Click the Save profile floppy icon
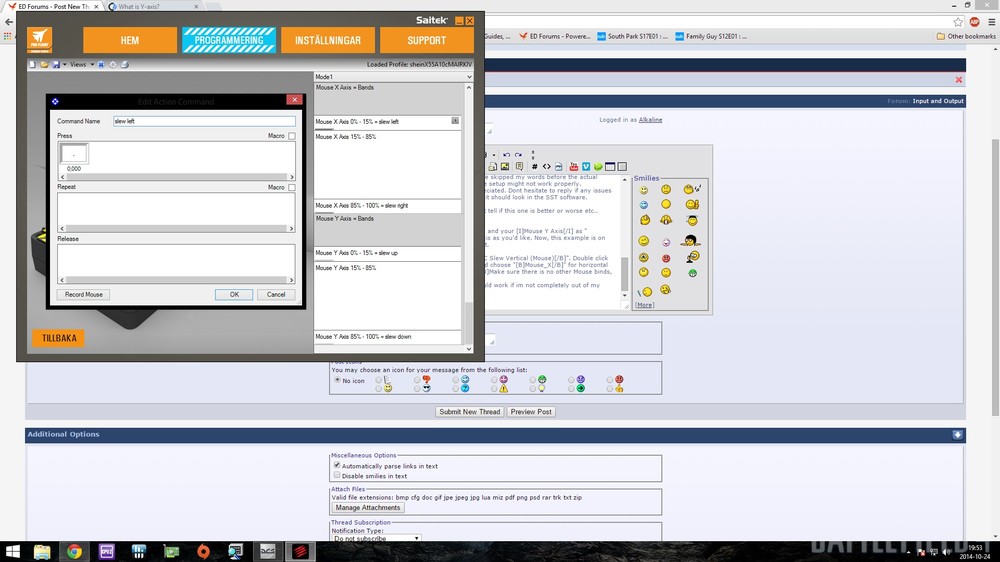Viewport: 1000px width, 562px height. [x=56, y=64]
